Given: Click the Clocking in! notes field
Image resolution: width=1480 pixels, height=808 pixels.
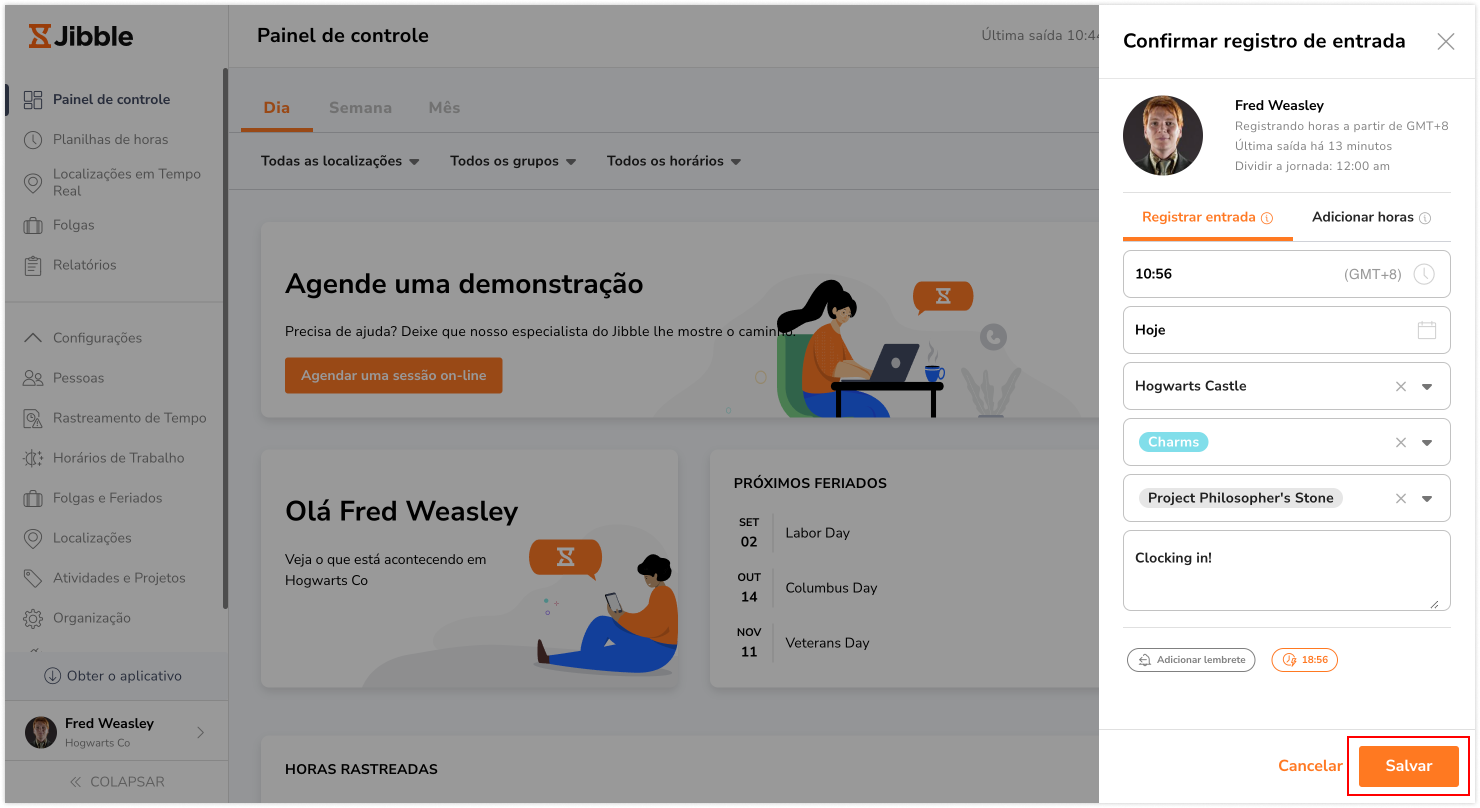Looking at the screenshot, I should 1287,570.
